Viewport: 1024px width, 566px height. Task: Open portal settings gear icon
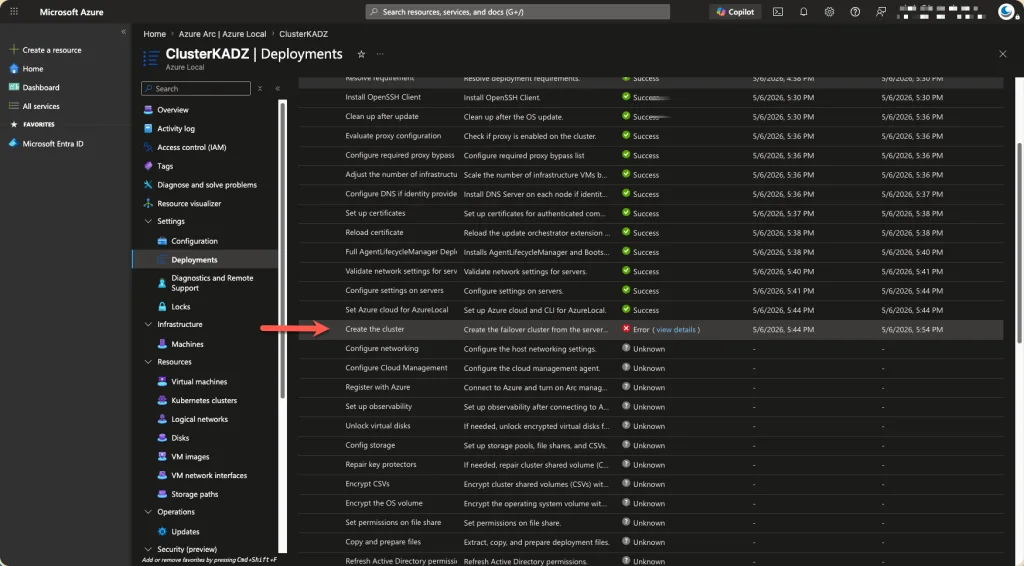(829, 12)
